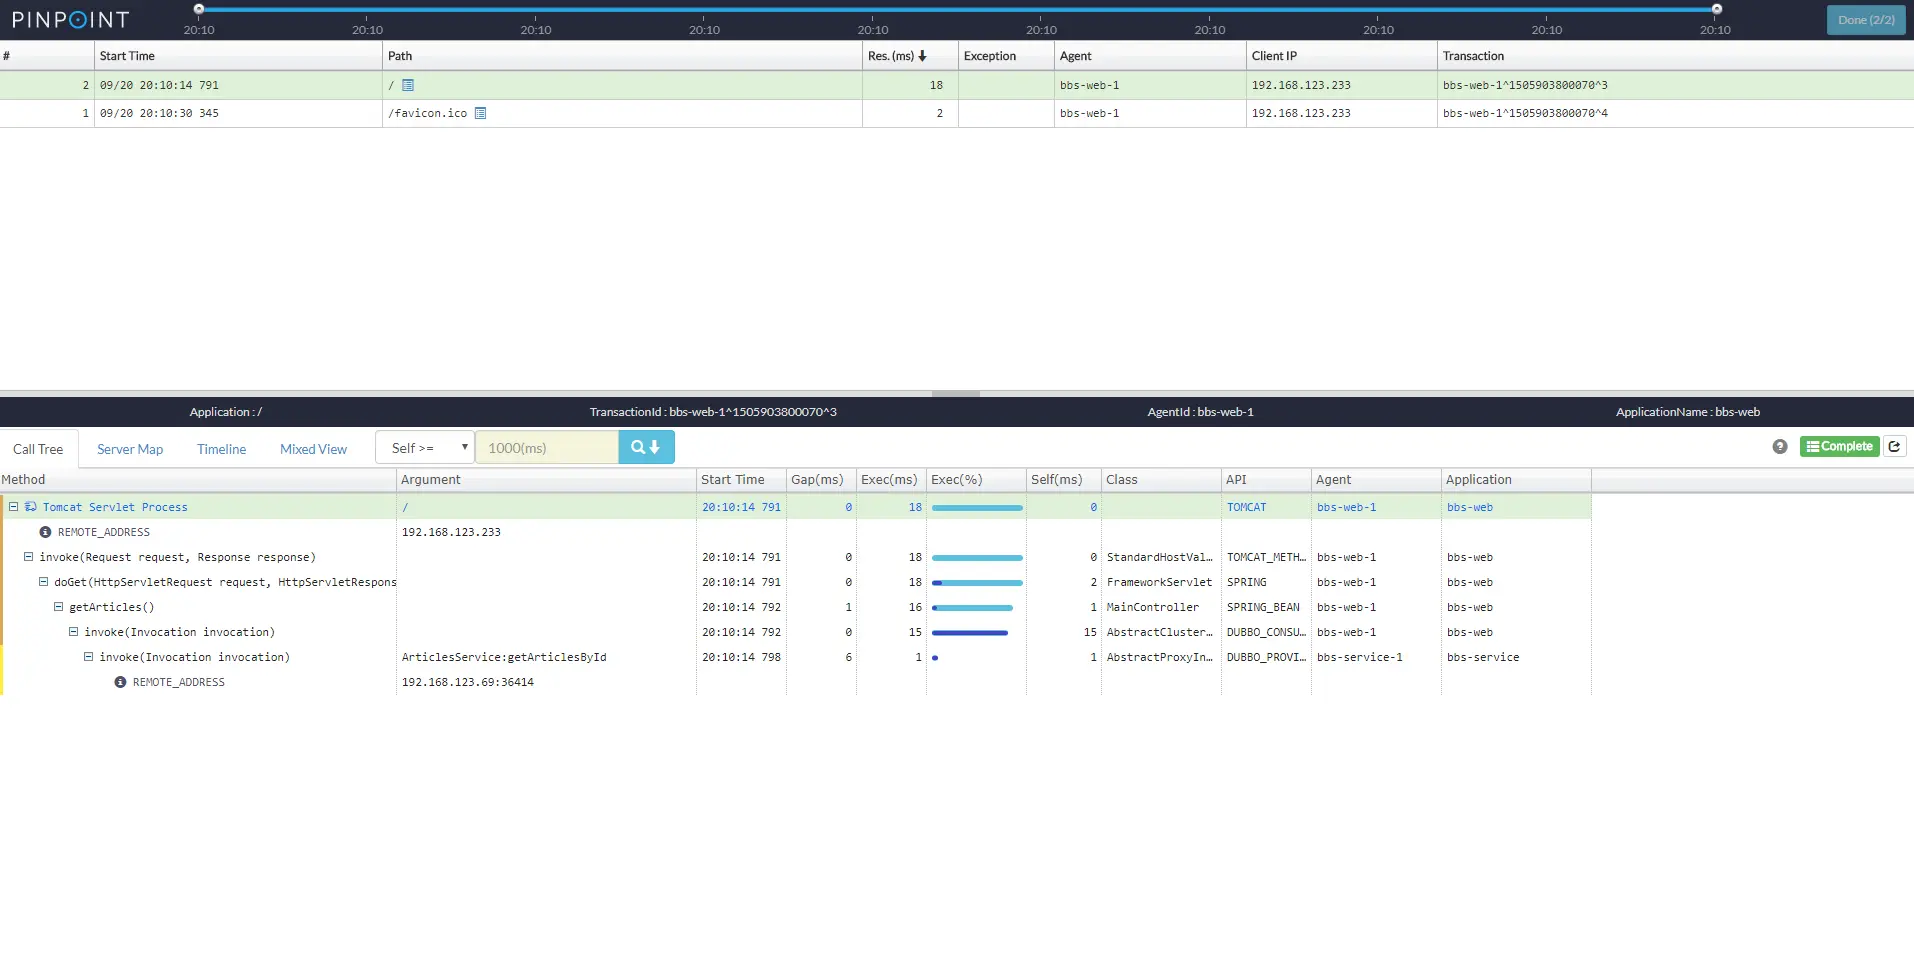Click transaction id bbs-web-1^1505903800070^4
The width and height of the screenshot is (1914, 958).
pos(1525,113)
